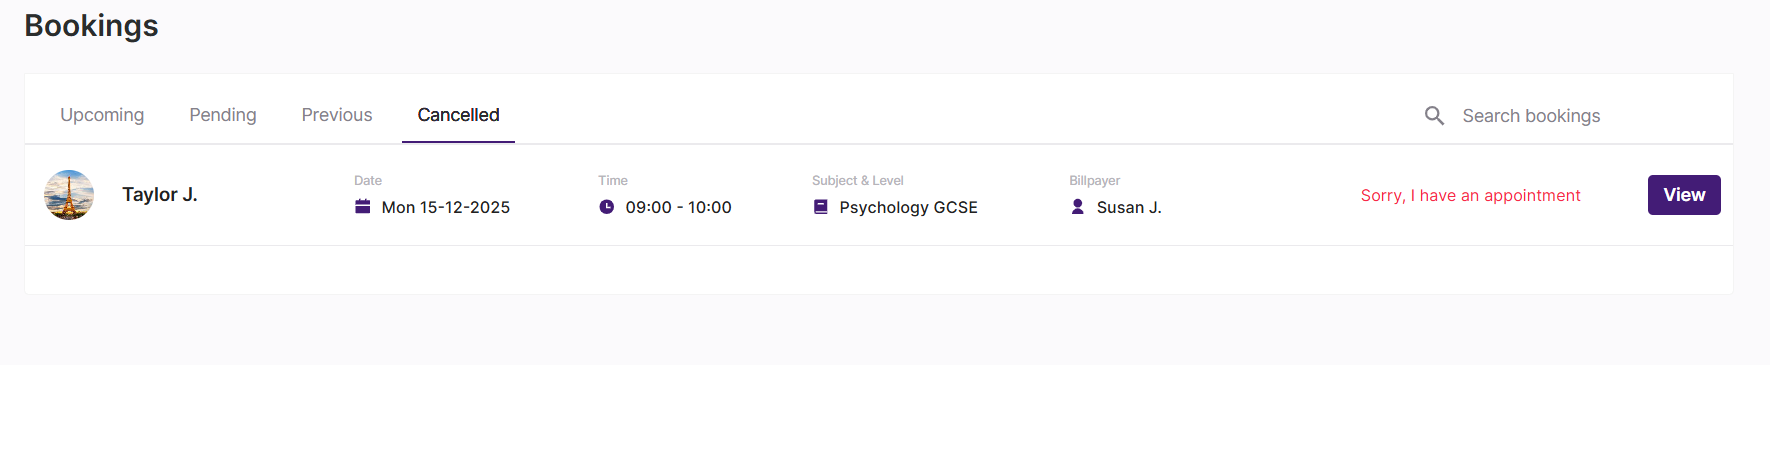Click the Subject & Level column label
The image size is (1770, 452).
(858, 181)
